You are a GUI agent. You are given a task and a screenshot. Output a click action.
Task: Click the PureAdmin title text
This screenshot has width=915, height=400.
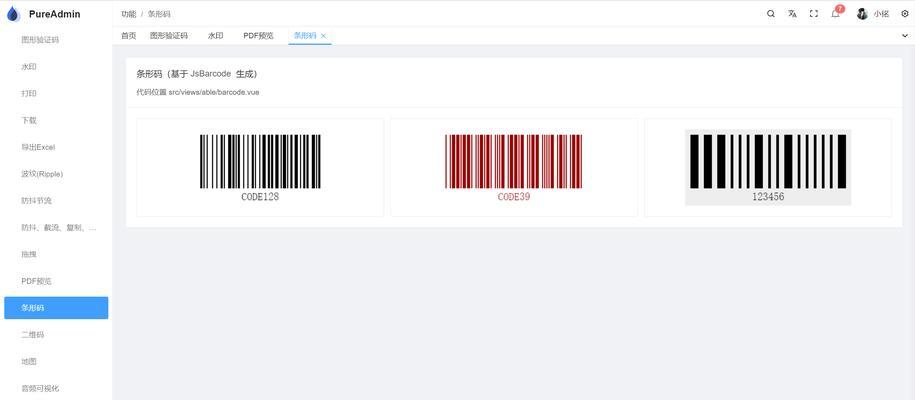click(x=55, y=14)
